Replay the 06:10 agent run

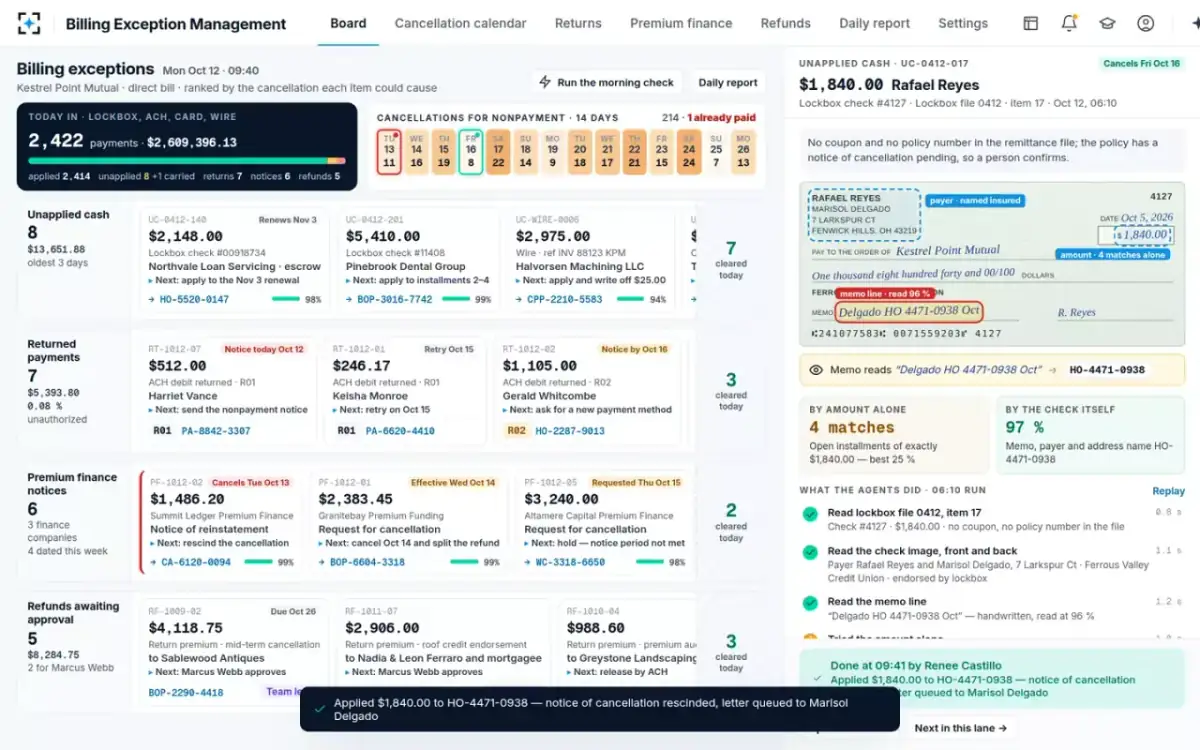click(x=1168, y=491)
